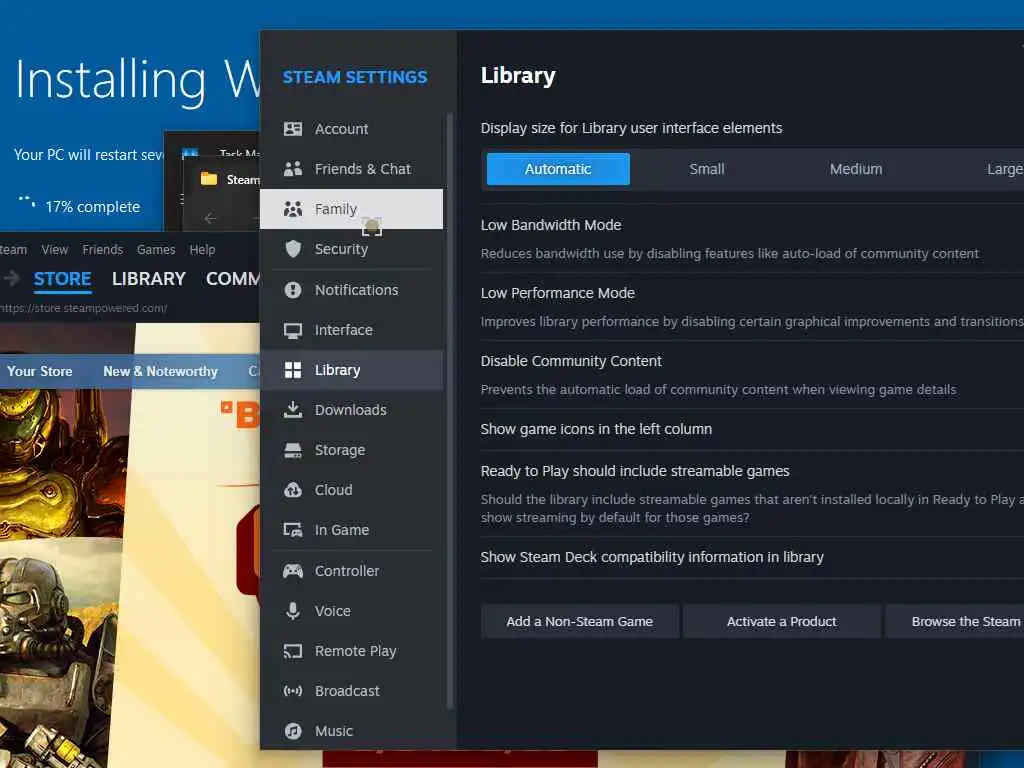The height and width of the screenshot is (768, 1024).
Task: Click LIBRARY tab in Steam window
Action: pos(149,279)
